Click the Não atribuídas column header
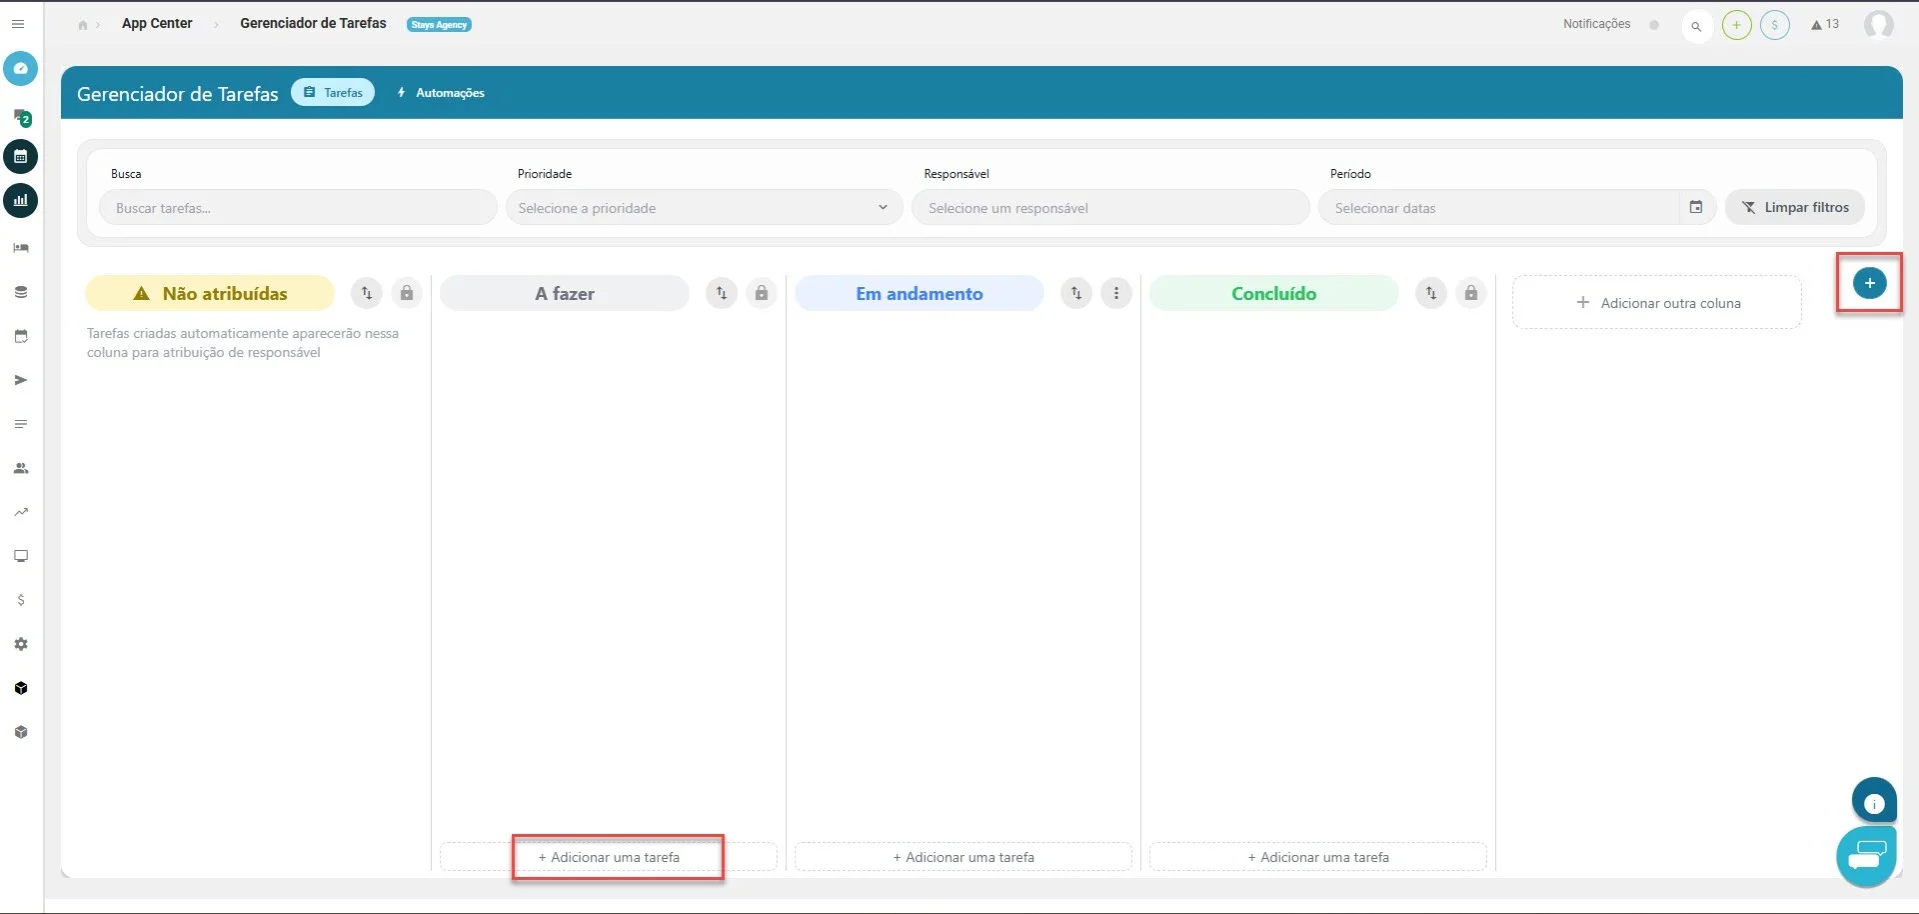 click(210, 293)
